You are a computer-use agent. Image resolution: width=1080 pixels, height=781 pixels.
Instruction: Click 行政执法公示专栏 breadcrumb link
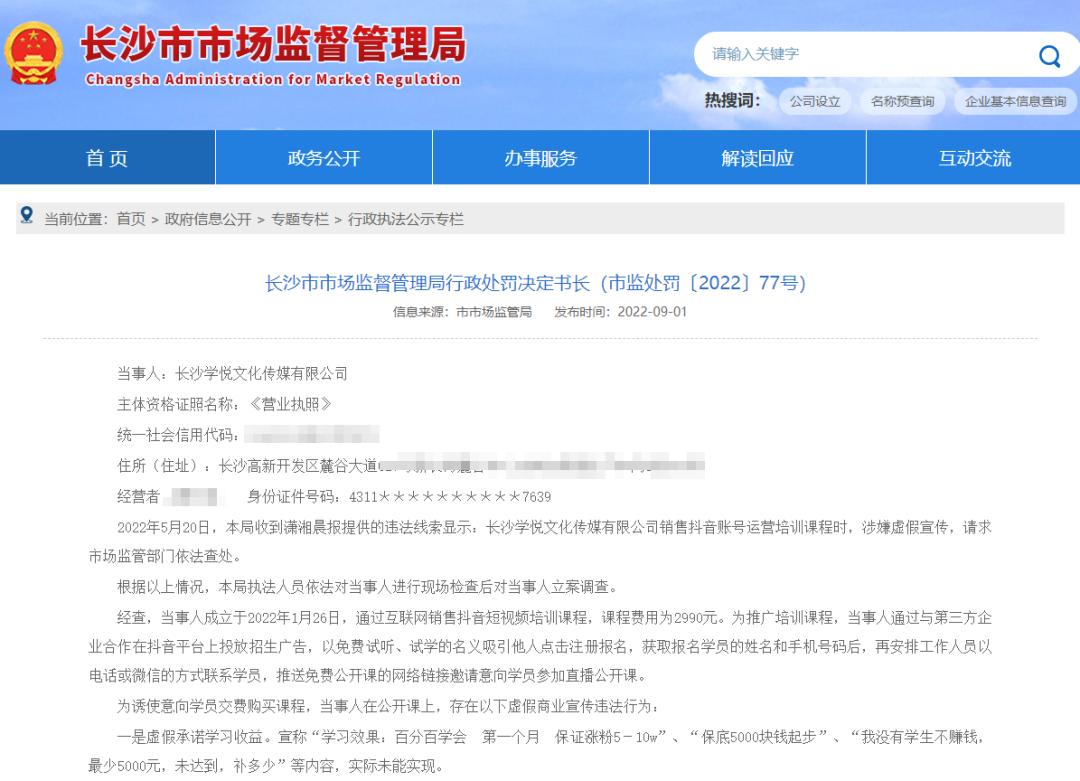406,219
